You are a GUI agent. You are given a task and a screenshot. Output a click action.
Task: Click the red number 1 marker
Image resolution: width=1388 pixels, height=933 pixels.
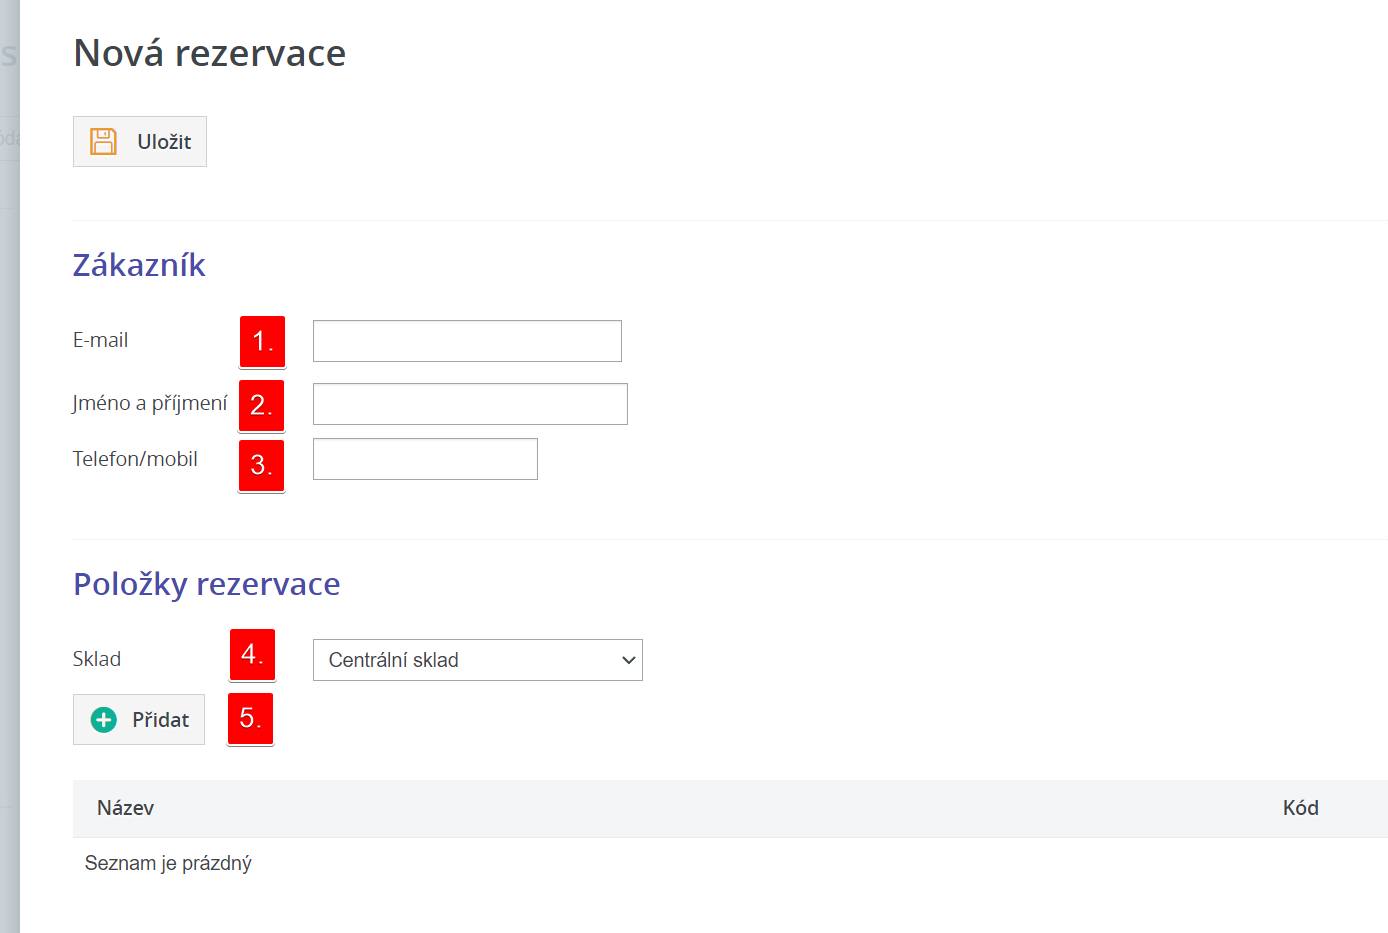pos(262,342)
